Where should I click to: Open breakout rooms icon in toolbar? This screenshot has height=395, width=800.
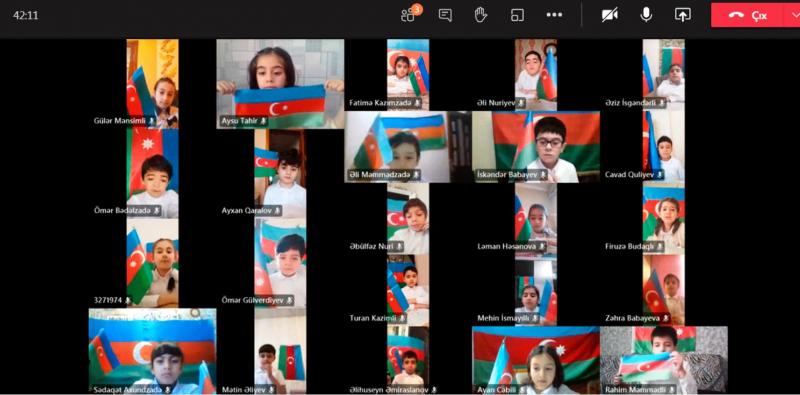[517, 15]
